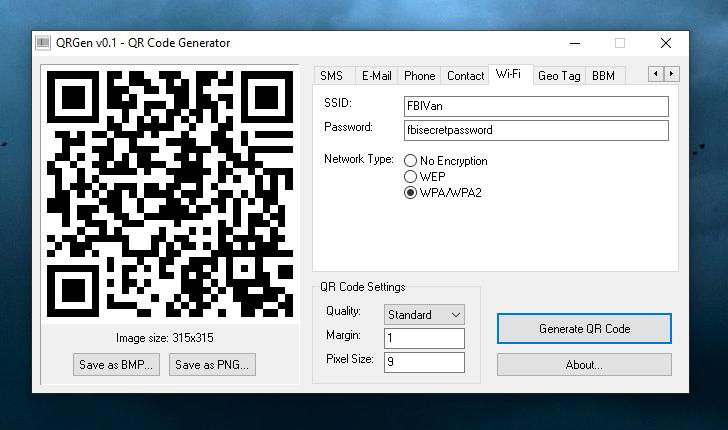The image size is (728, 430).
Task: Open the About dialog
Action: pyautogui.click(x=584, y=365)
